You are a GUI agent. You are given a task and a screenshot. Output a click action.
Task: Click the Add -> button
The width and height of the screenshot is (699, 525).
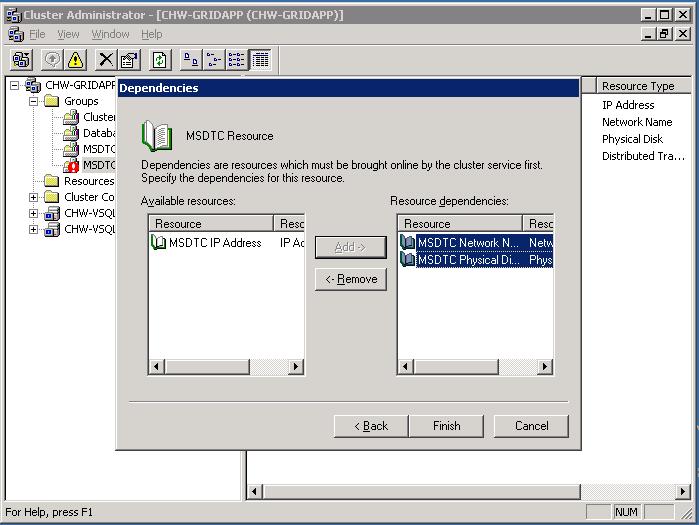(350, 247)
